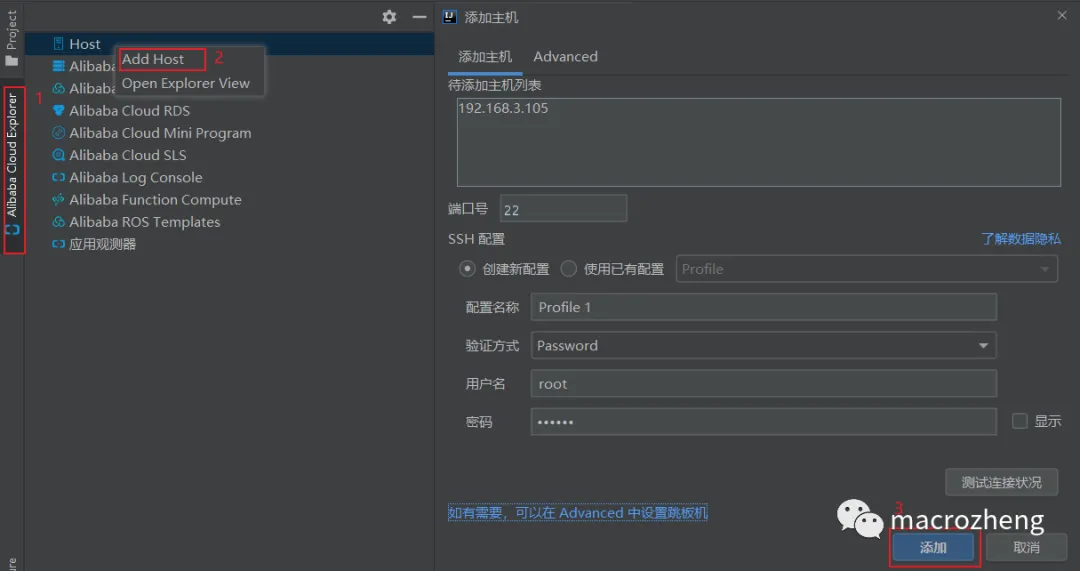Select the Alibaba Function Compute row
The height and width of the screenshot is (571, 1080).
pos(229,200)
